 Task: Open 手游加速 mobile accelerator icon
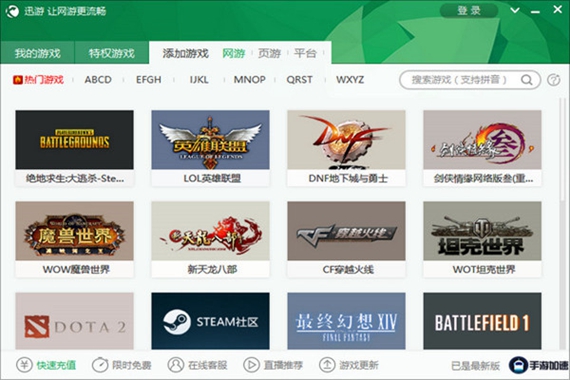point(518,365)
